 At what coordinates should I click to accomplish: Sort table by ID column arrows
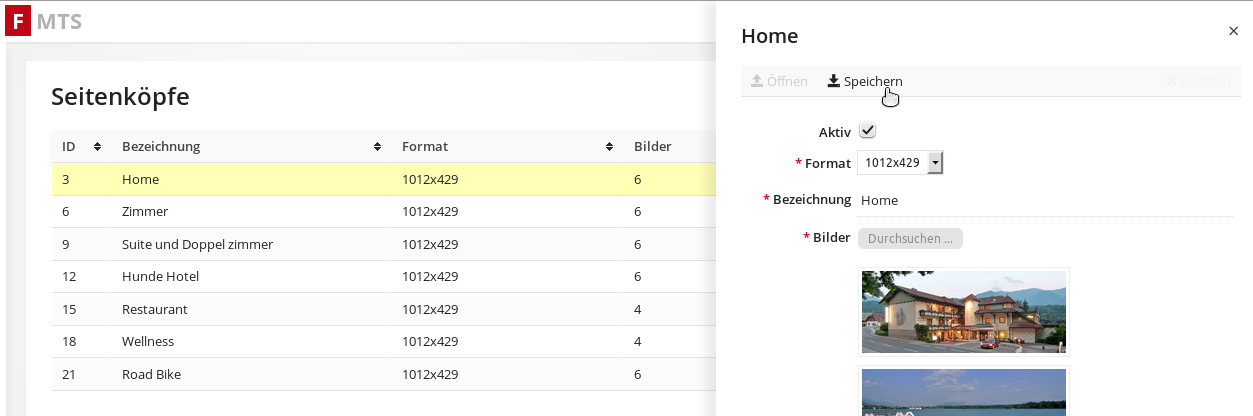pos(97,147)
